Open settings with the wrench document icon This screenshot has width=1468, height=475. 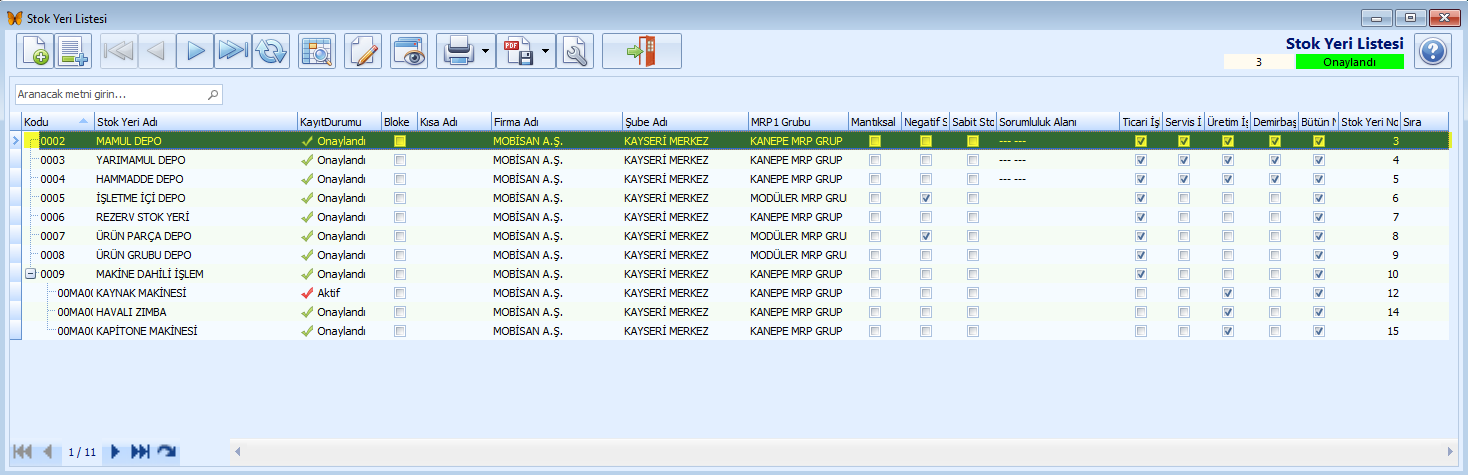(x=575, y=51)
